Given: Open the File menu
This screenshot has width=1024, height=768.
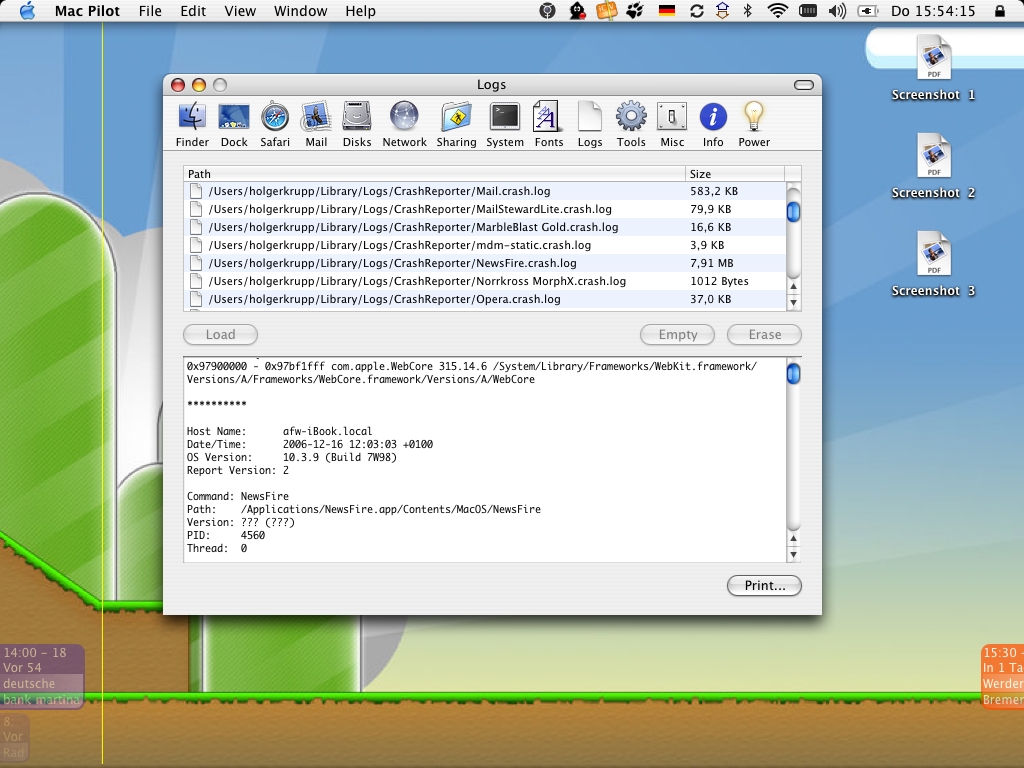Looking at the screenshot, I should coord(150,11).
